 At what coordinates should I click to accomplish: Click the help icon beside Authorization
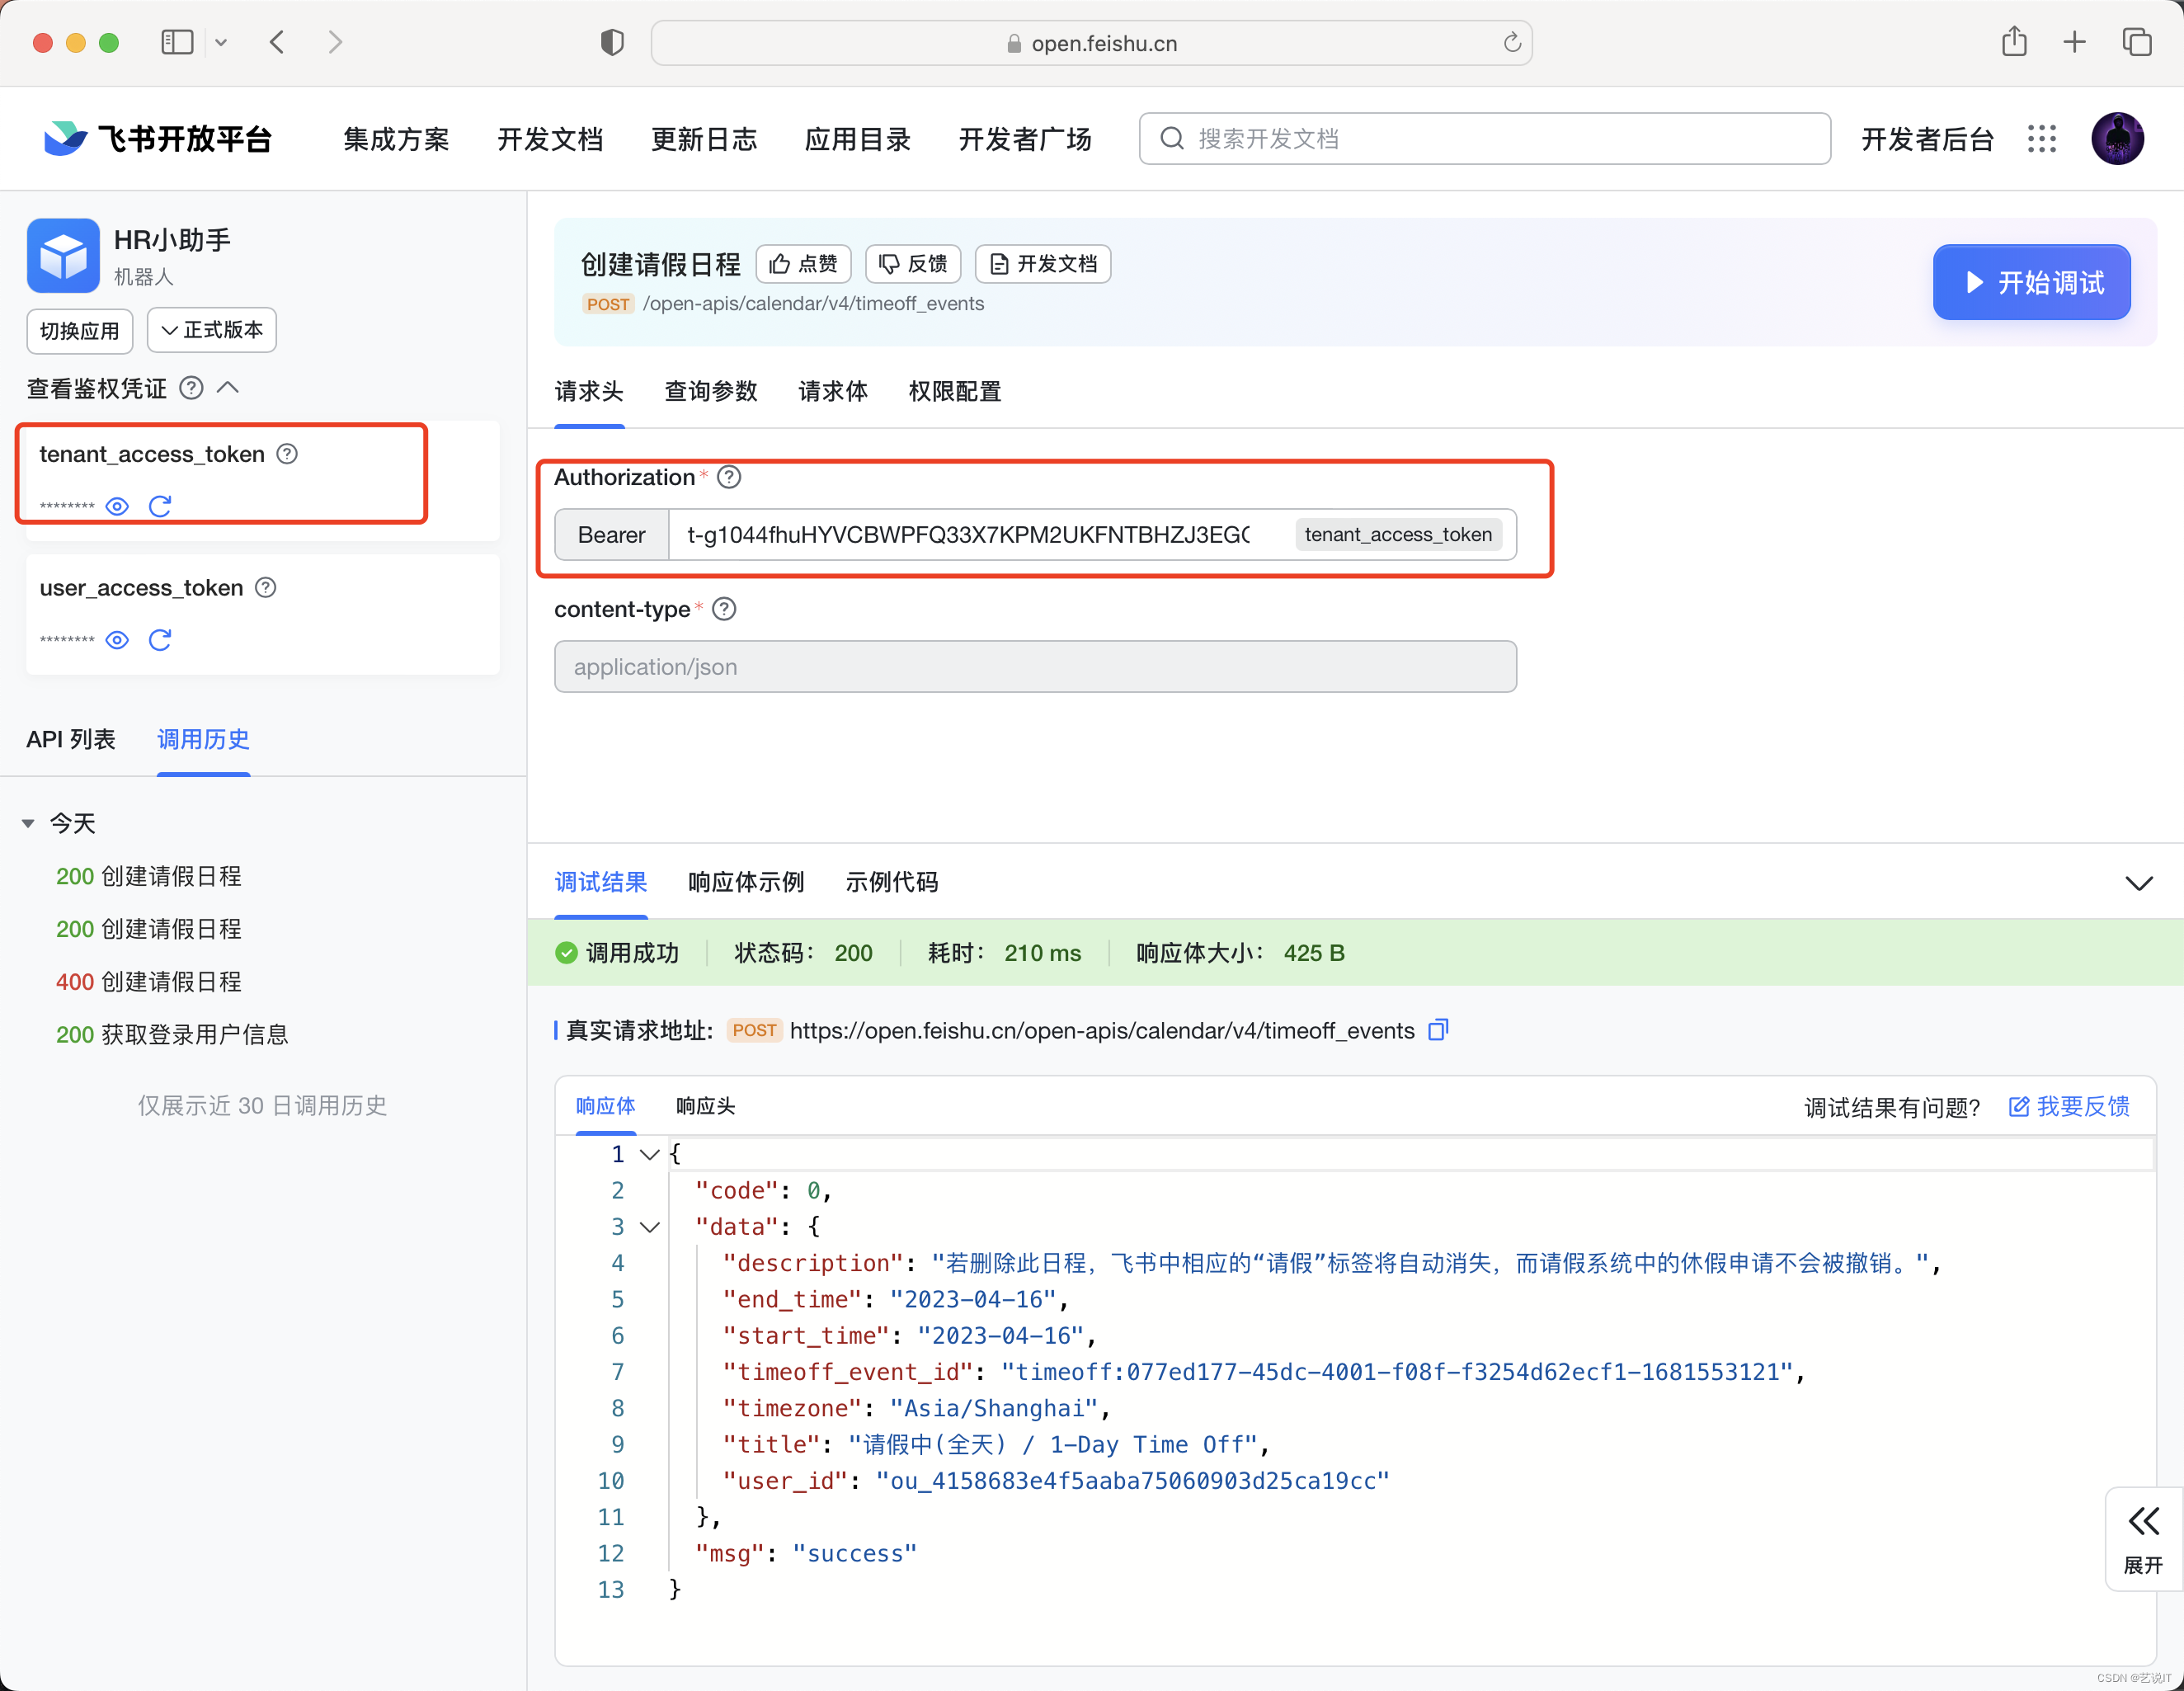pyautogui.click(x=729, y=477)
